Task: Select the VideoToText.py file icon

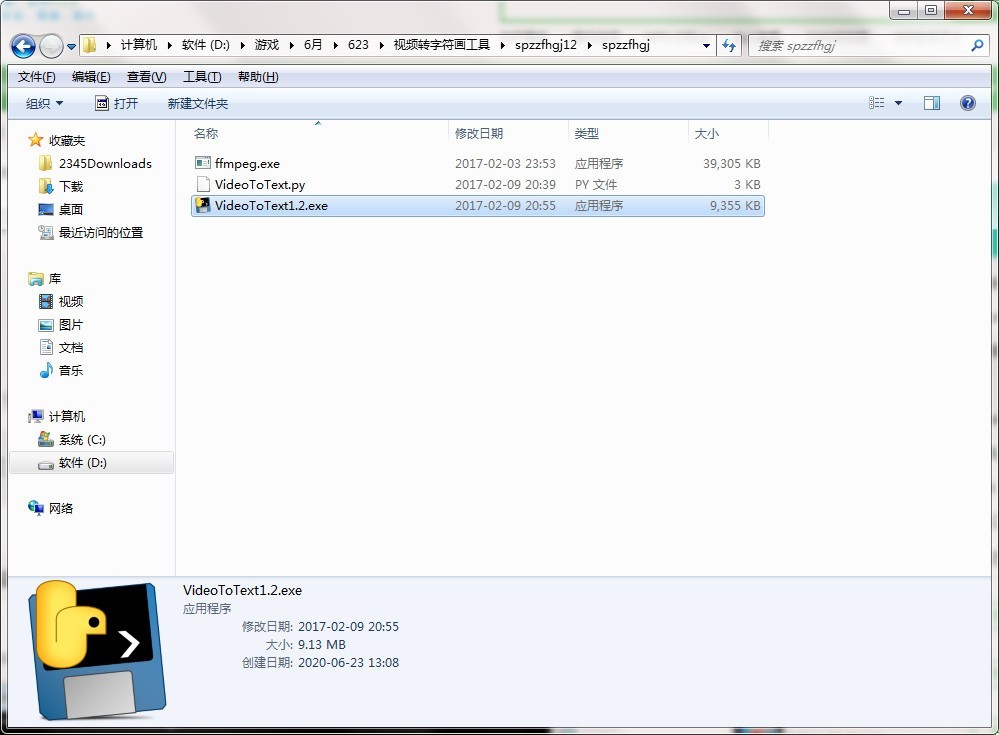Action: [203, 184]
